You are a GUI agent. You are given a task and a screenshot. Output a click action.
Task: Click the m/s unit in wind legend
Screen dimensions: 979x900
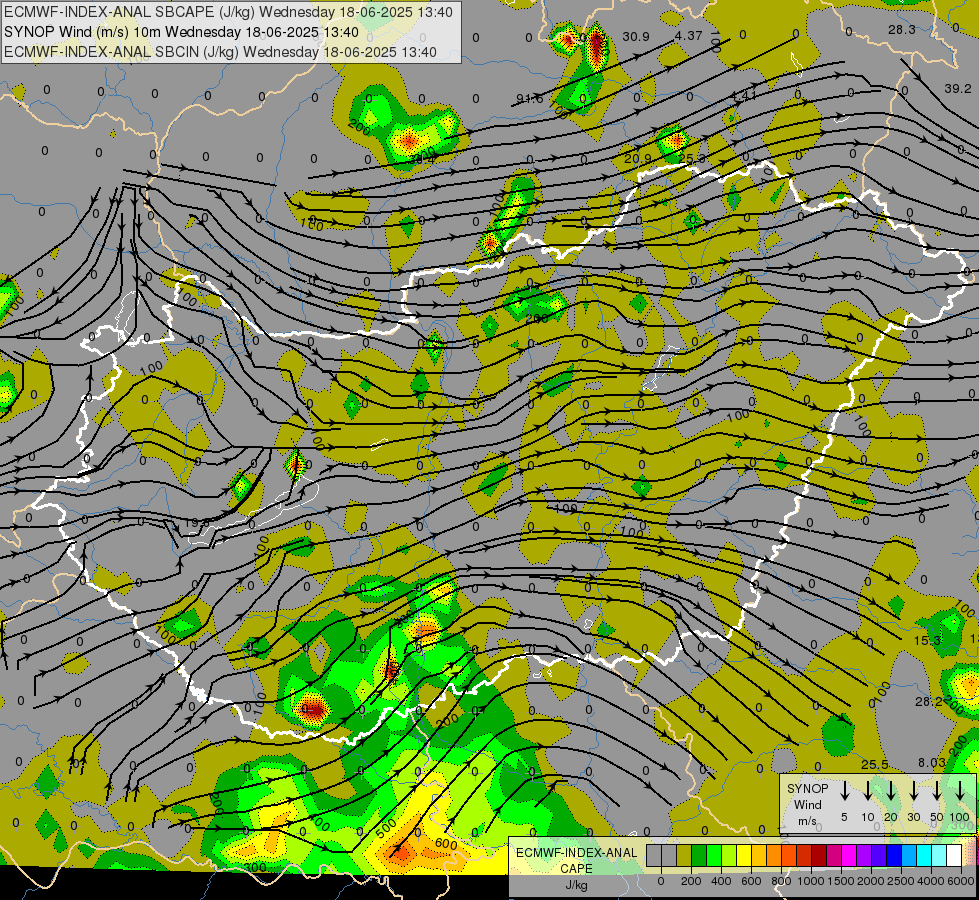[807, 821]
